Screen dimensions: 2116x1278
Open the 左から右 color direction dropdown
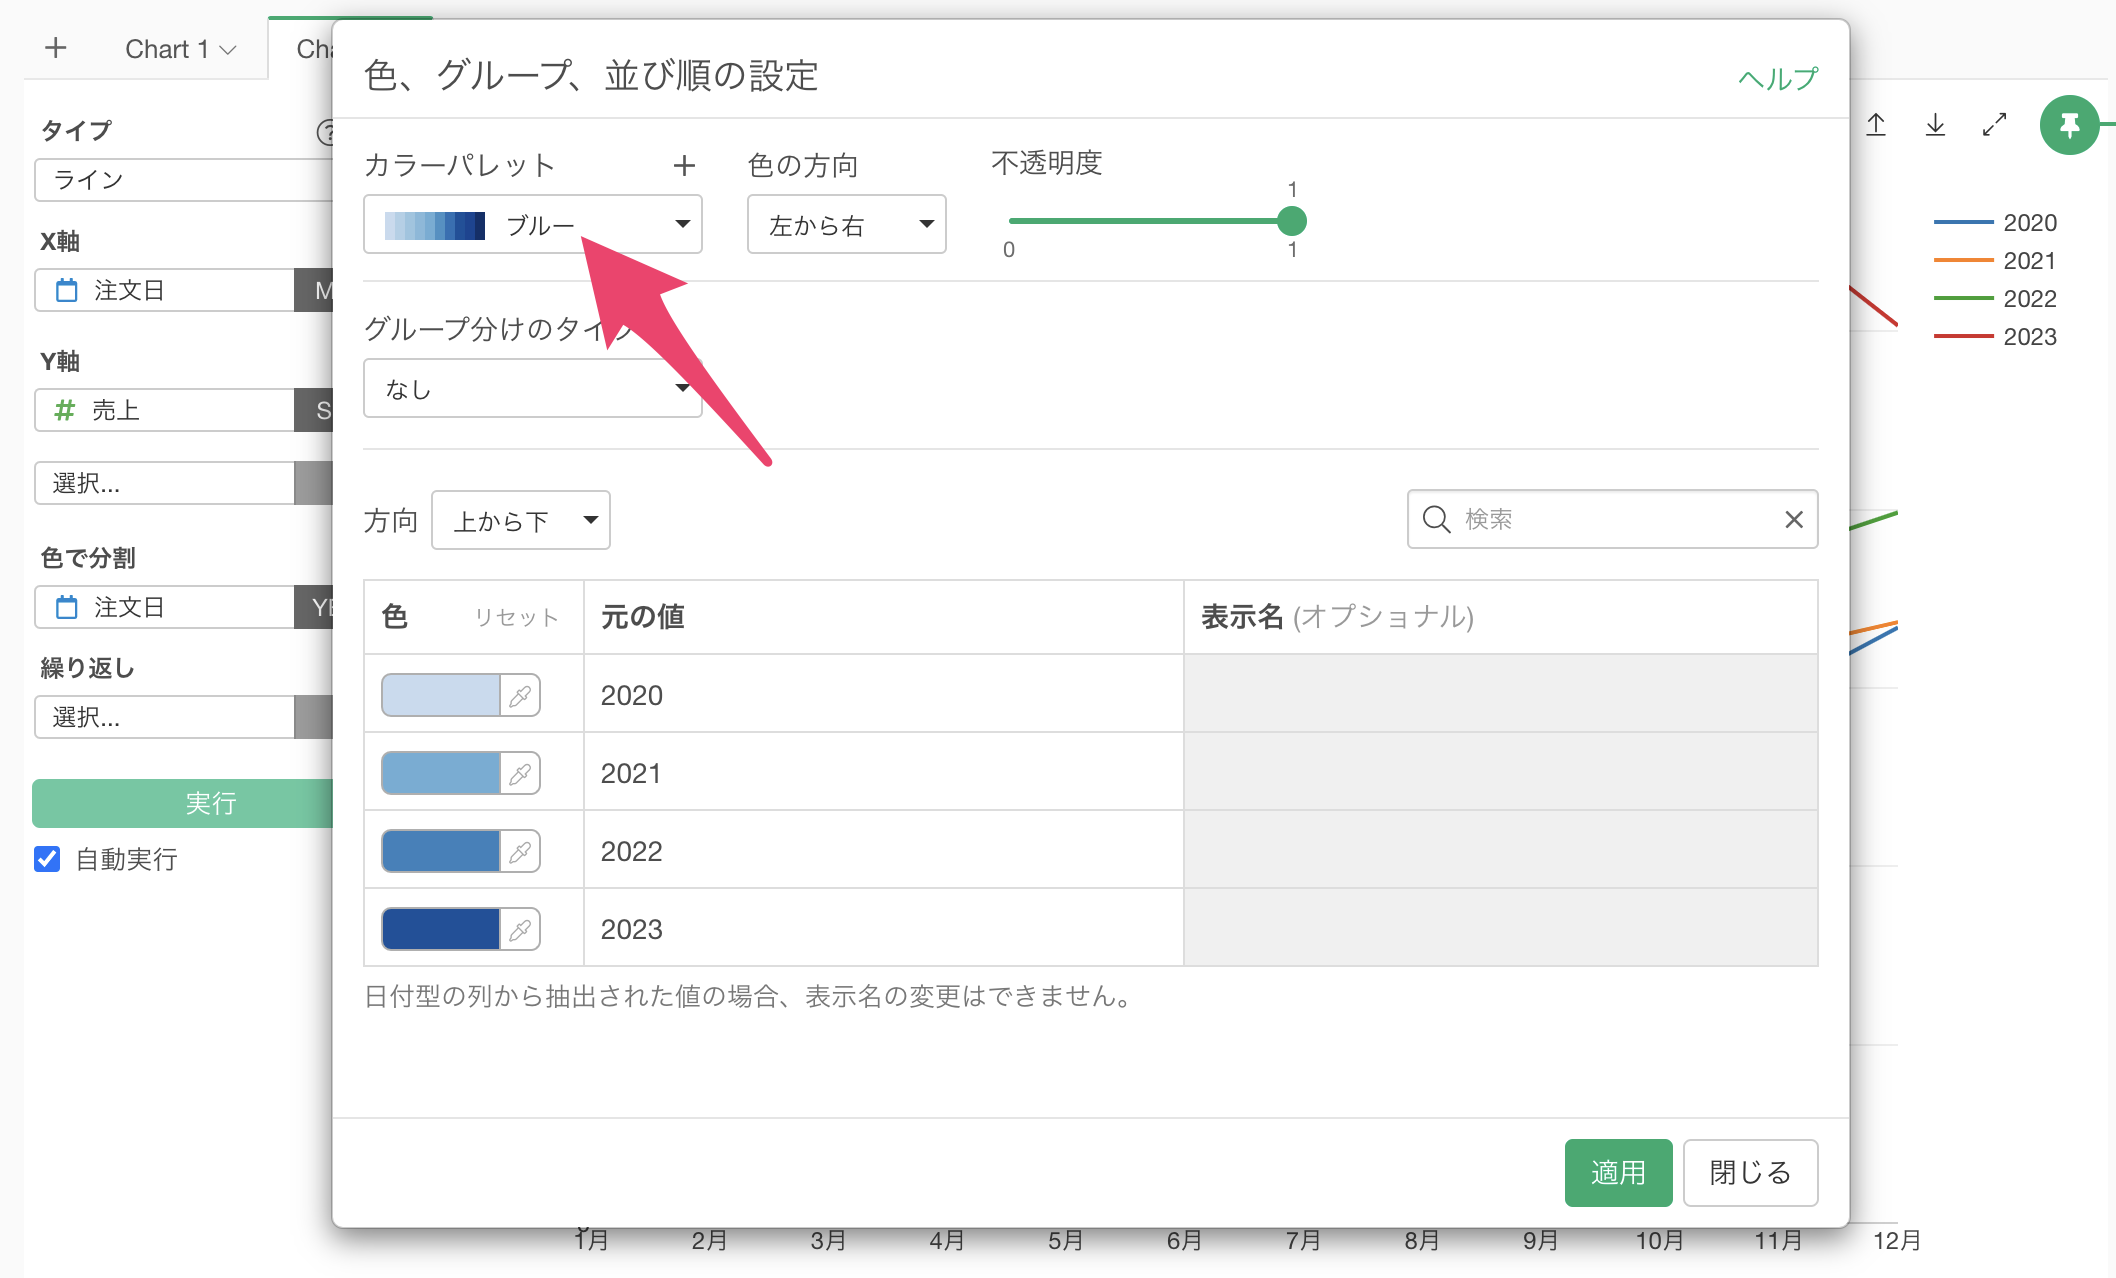[x=846, y=224]
